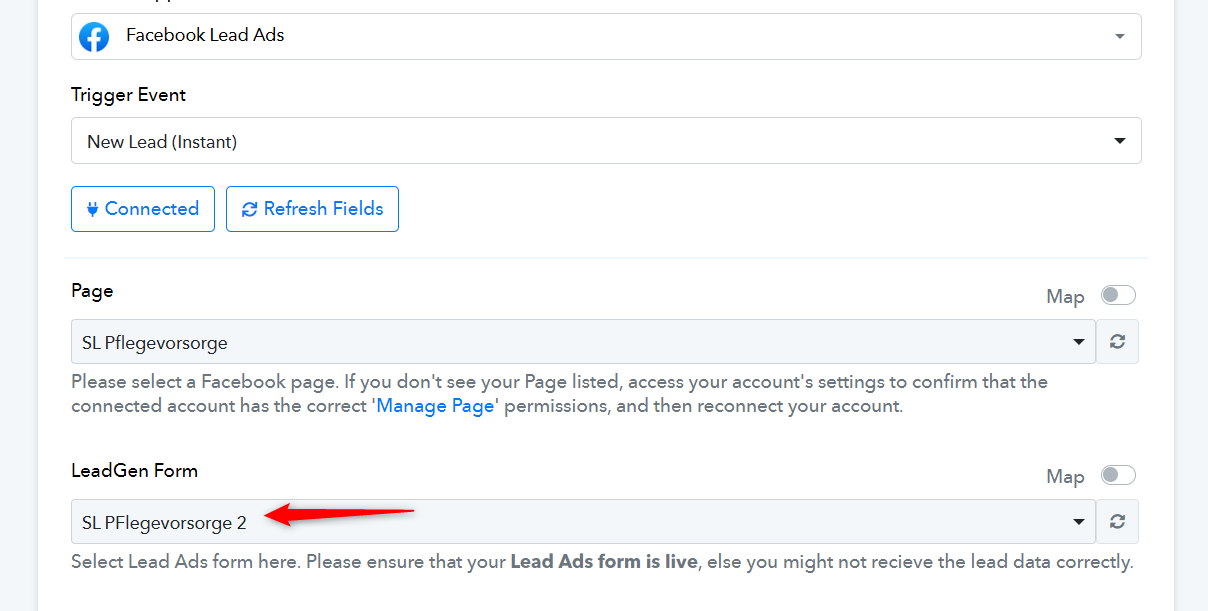1208x611 pixels.
Task: Expand the Facebook Lead Ads app dropdown arrow
Action: 1119,37
